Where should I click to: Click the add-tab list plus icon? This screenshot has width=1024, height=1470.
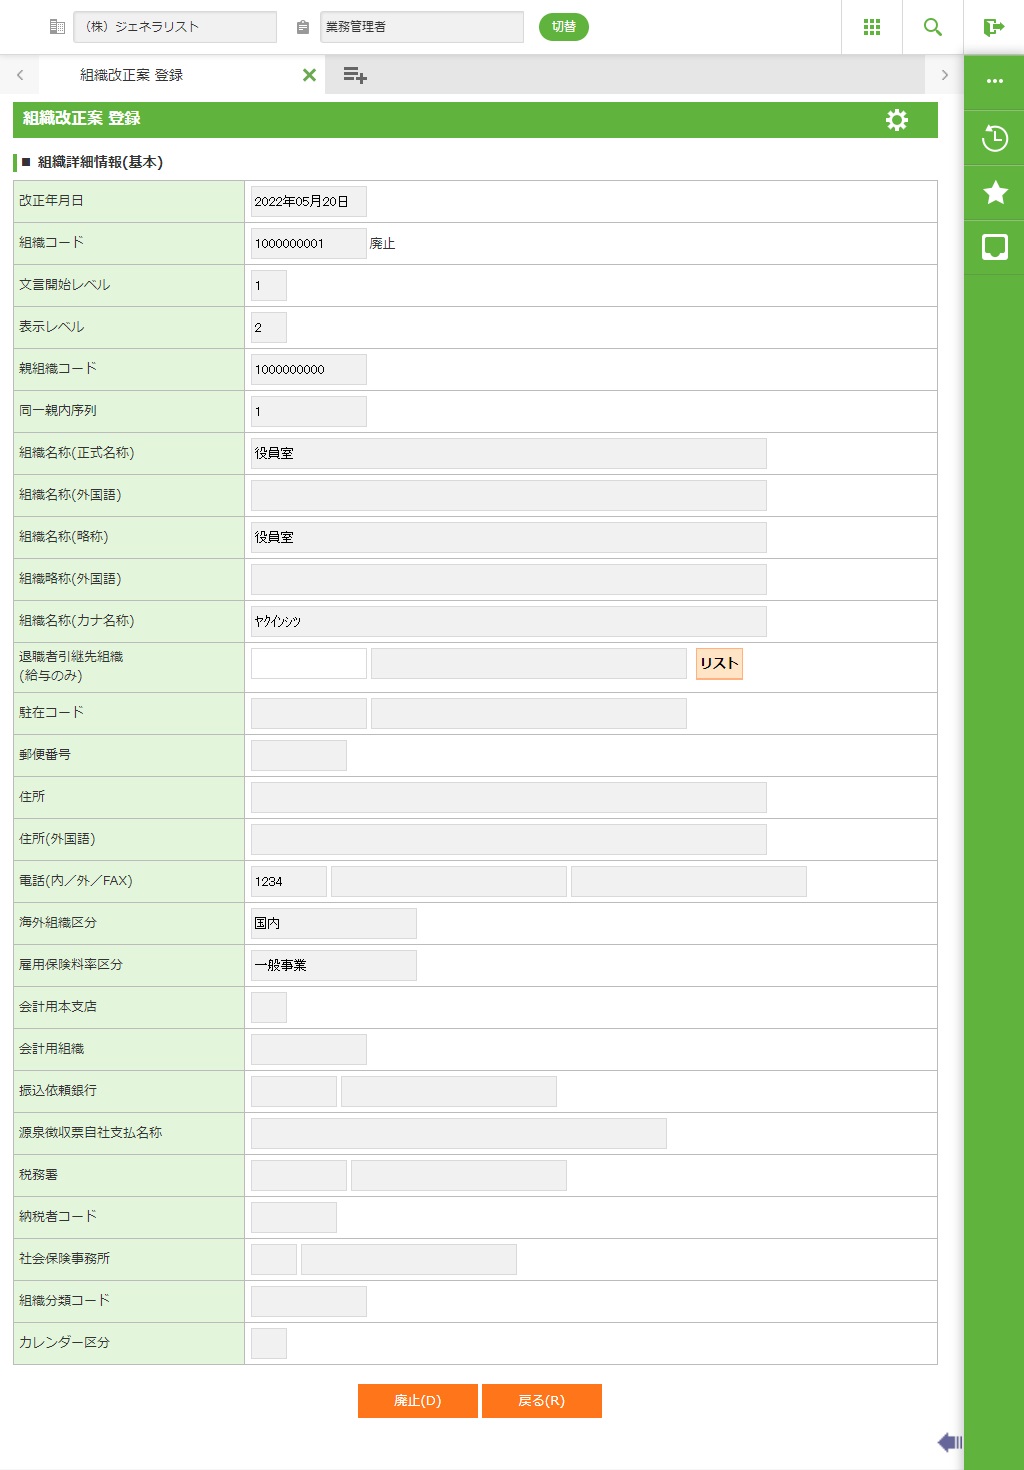[355, 75]
